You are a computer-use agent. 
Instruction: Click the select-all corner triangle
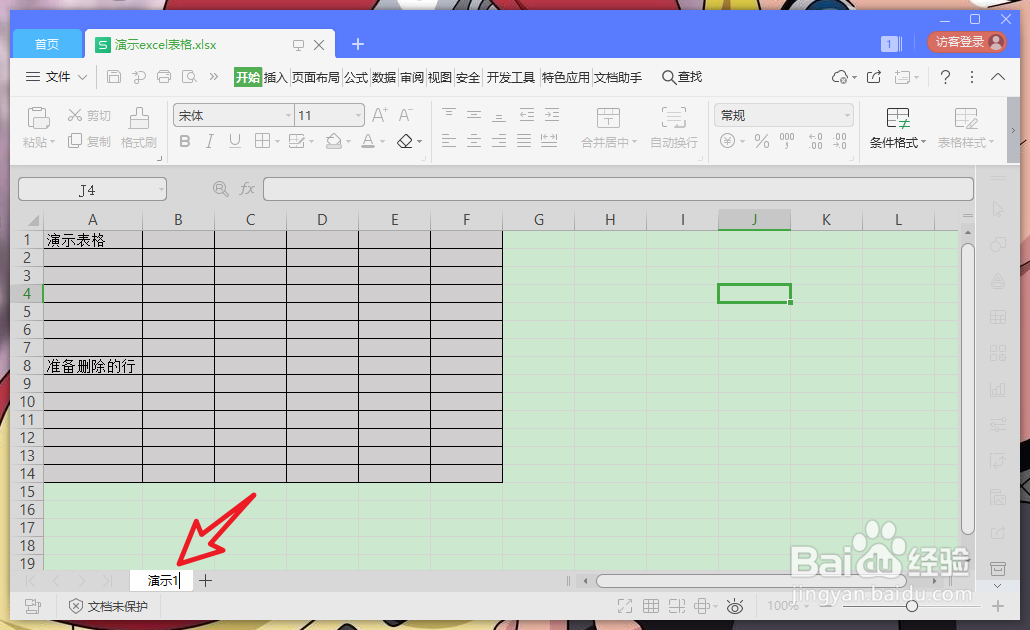[x=32, y=220]
